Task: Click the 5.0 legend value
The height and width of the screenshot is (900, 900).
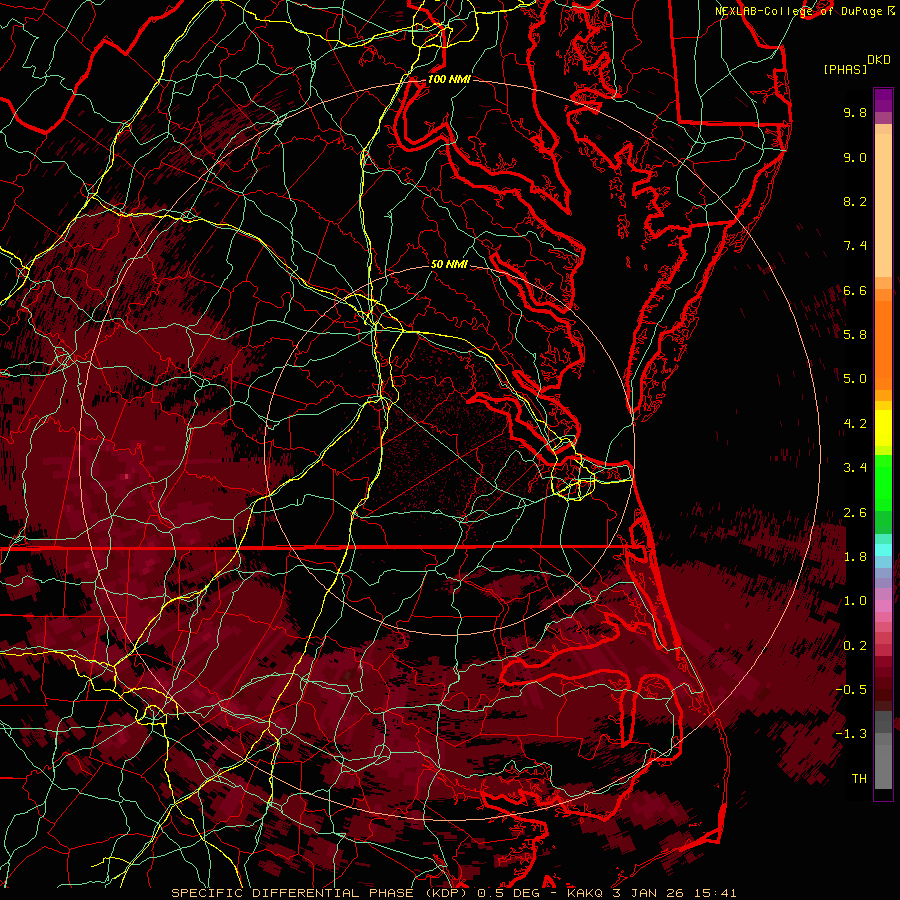Action: (855, 379)
